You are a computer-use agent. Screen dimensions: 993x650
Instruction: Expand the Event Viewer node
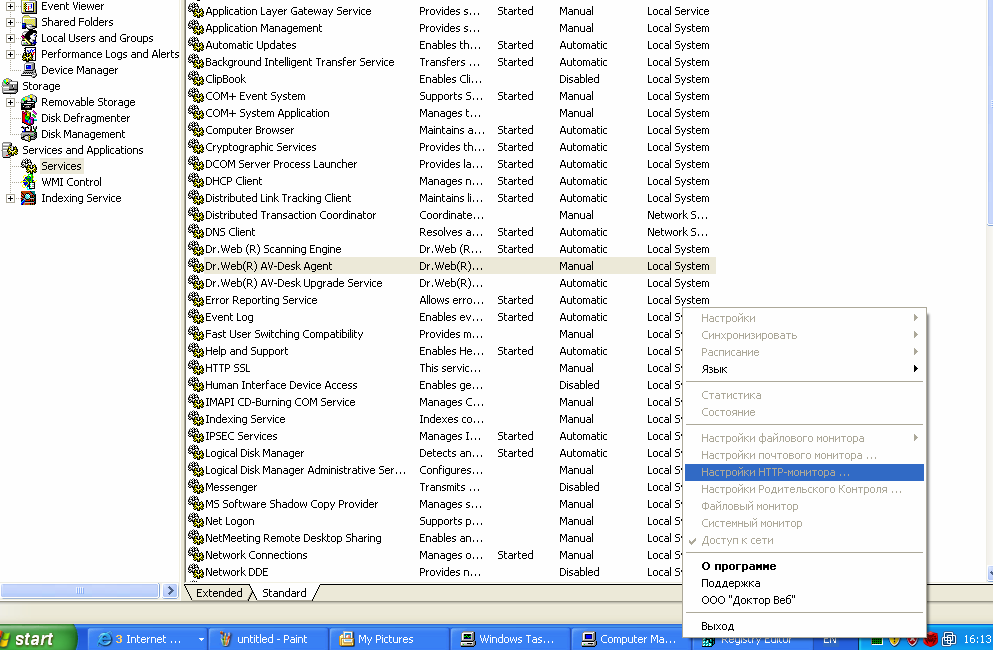pyautogui.click(x=10, y=6)
